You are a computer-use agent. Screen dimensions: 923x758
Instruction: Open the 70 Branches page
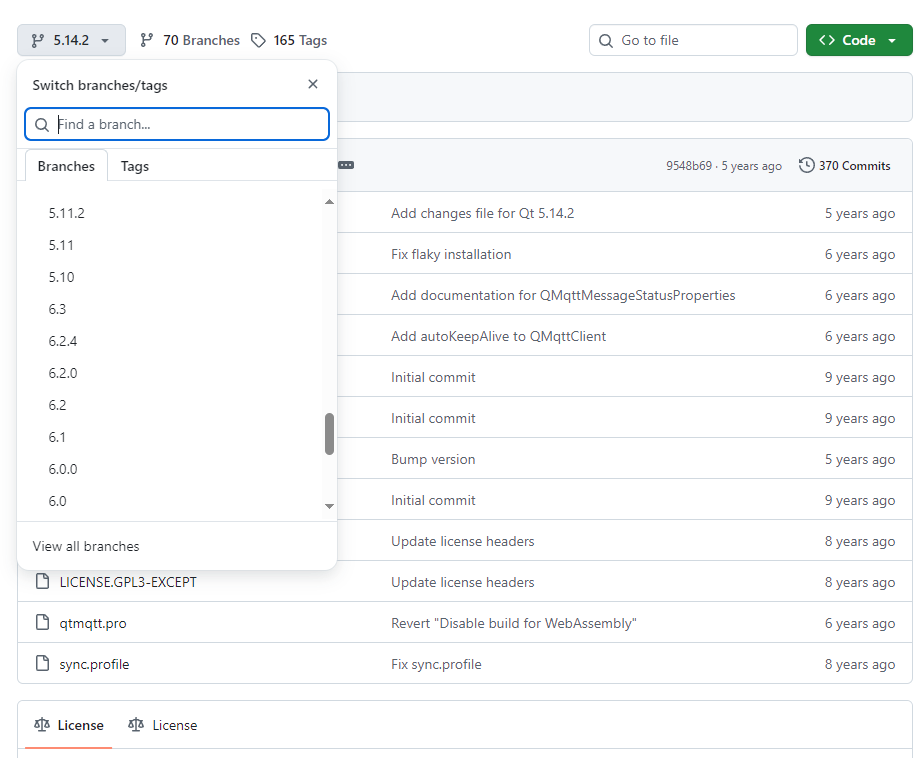pos(190,40)
